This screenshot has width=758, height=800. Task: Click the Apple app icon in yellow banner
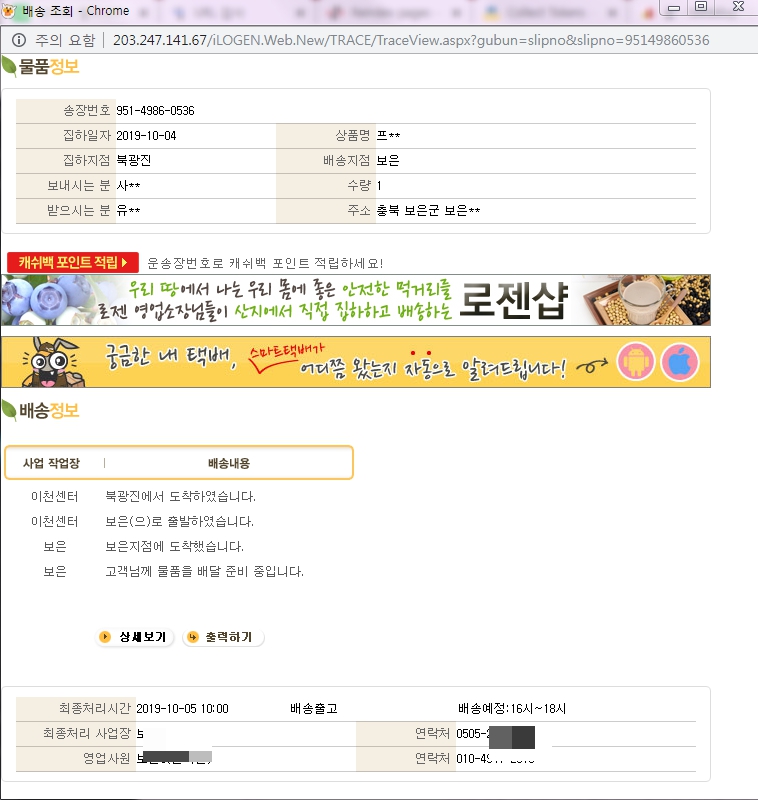click(681, 362)
